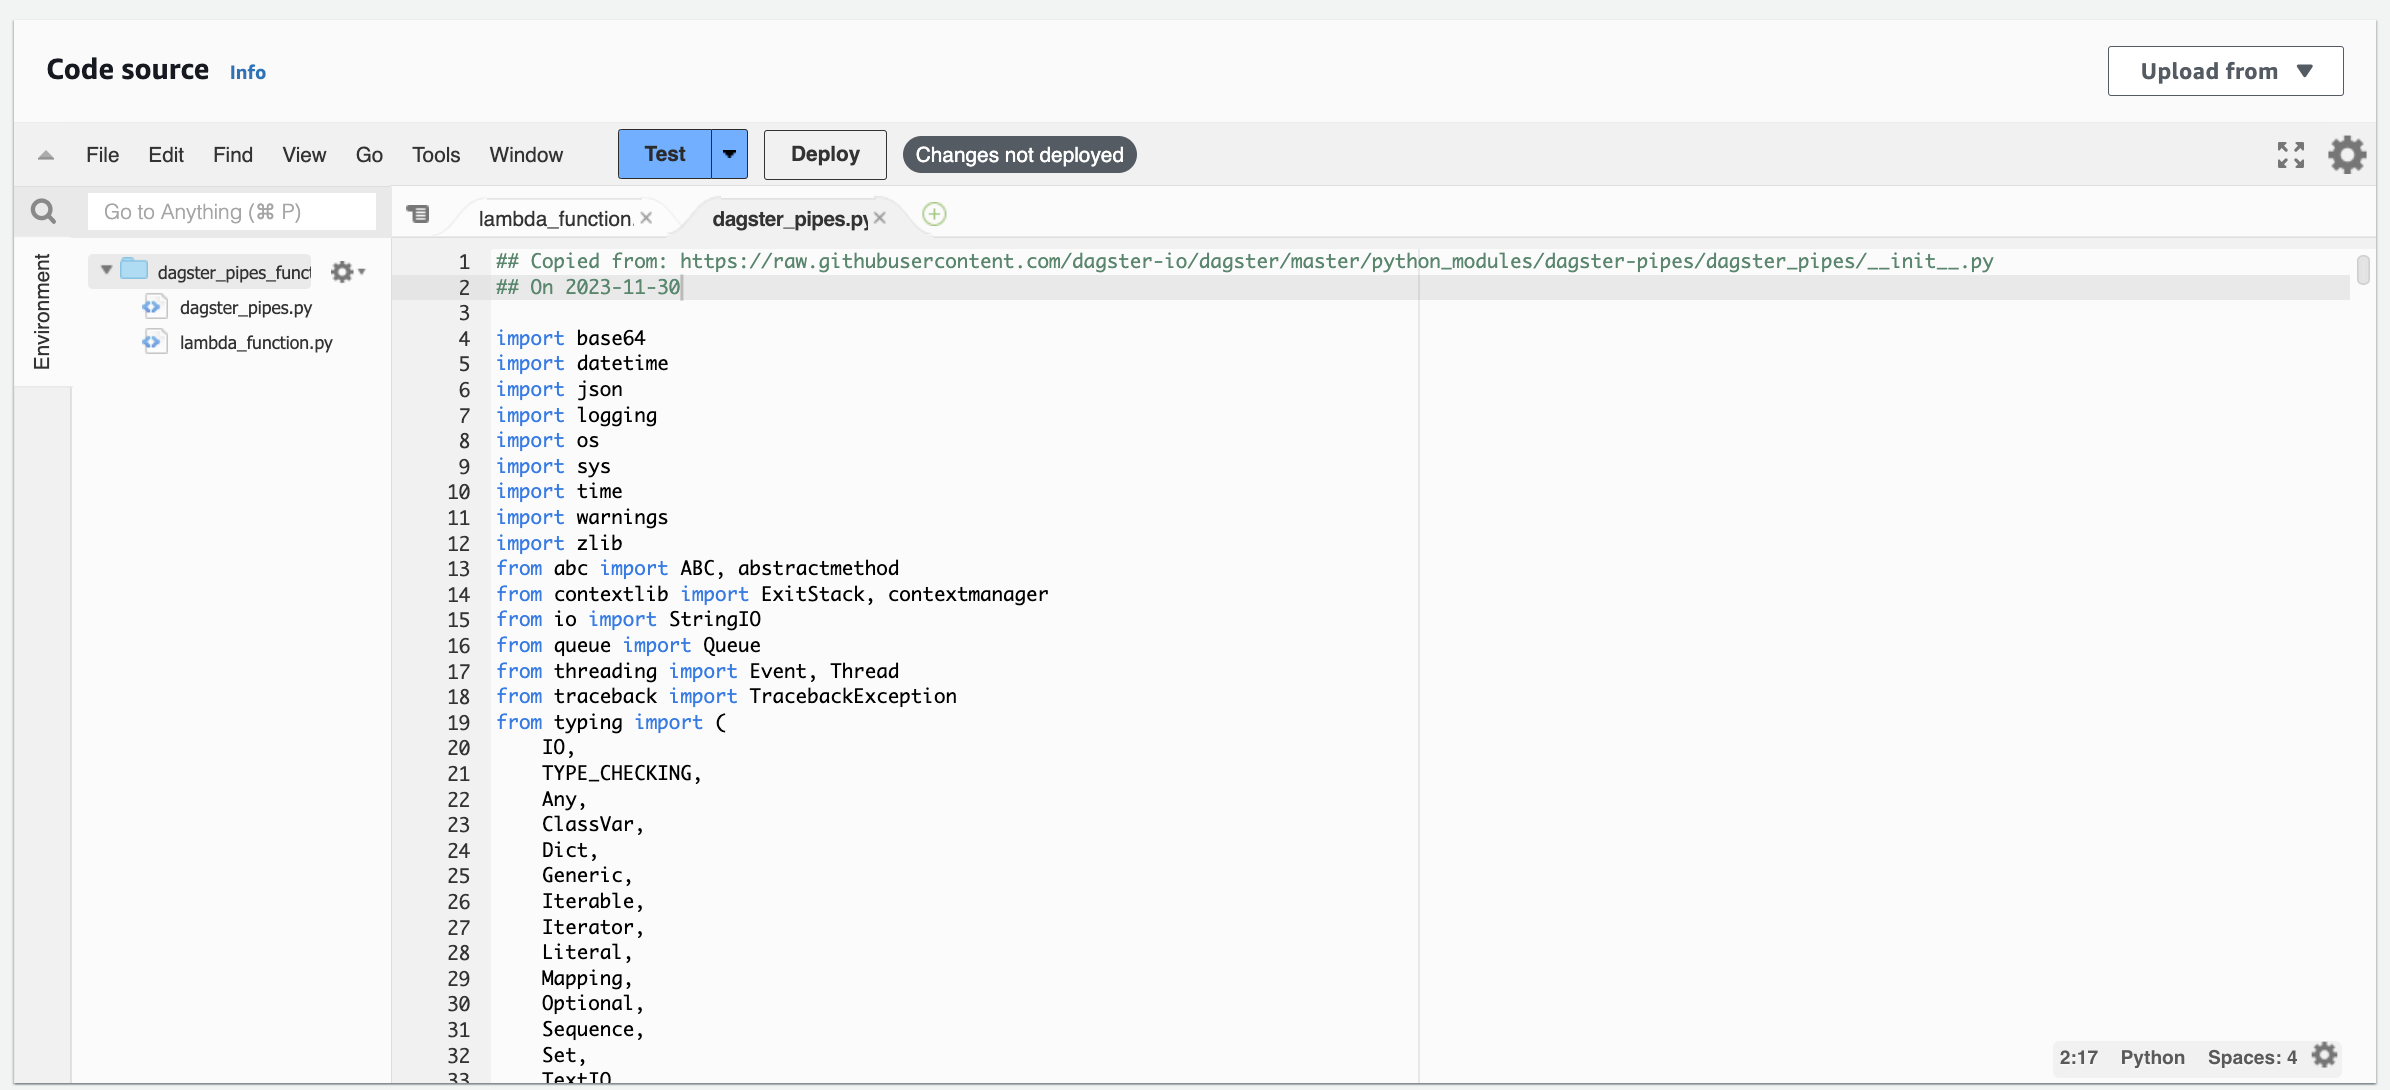Open the Upload from dropdown
The height and width of the screenshot is (1090, 2390).
pyautogui.click(x=2224, y=70)
